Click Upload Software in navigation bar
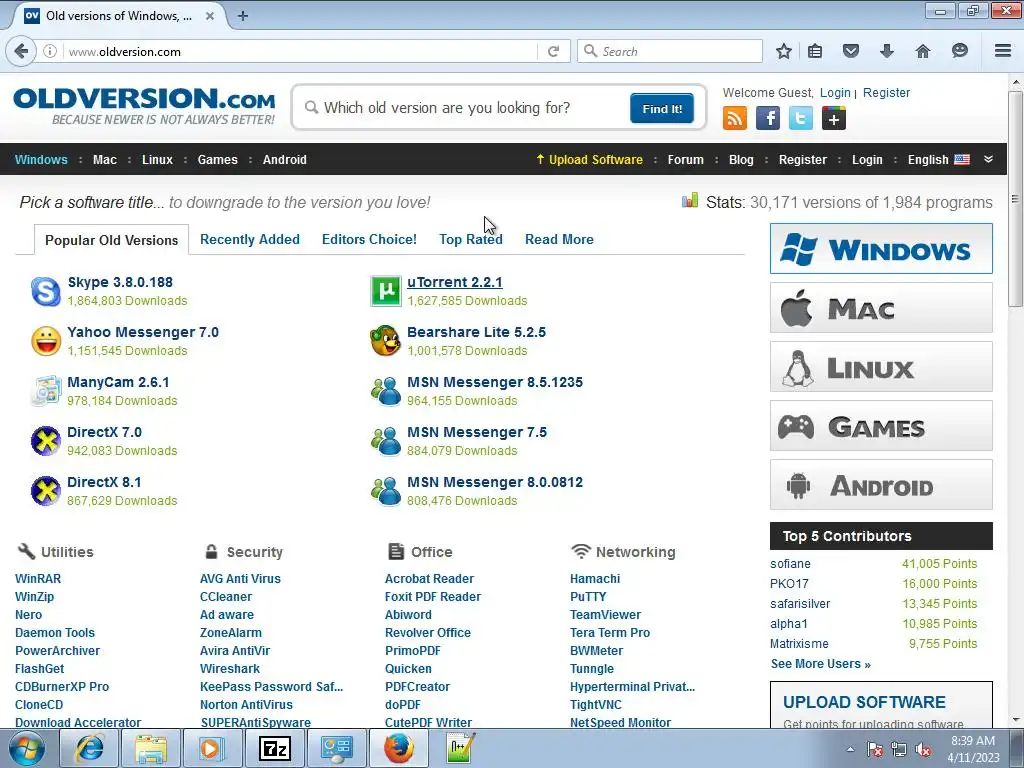Viewport: 1024px width, 768px height. tap(590, 160)
